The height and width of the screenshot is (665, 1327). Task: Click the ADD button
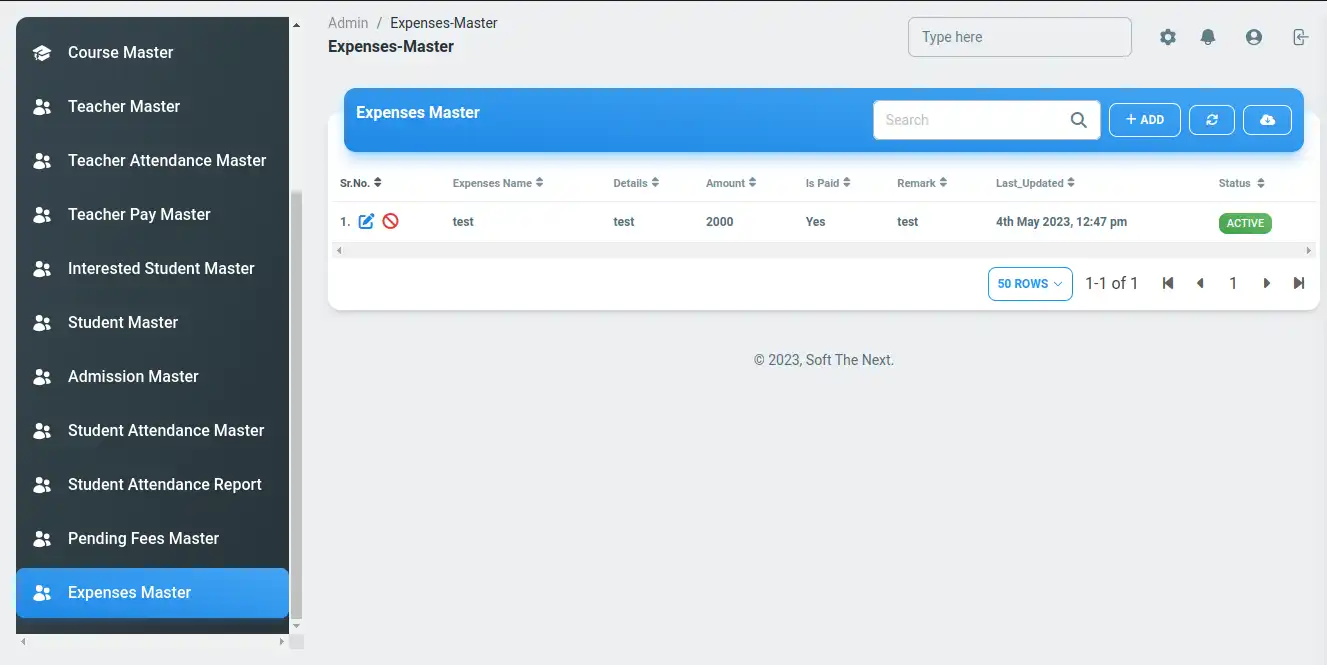[1145, 120]
